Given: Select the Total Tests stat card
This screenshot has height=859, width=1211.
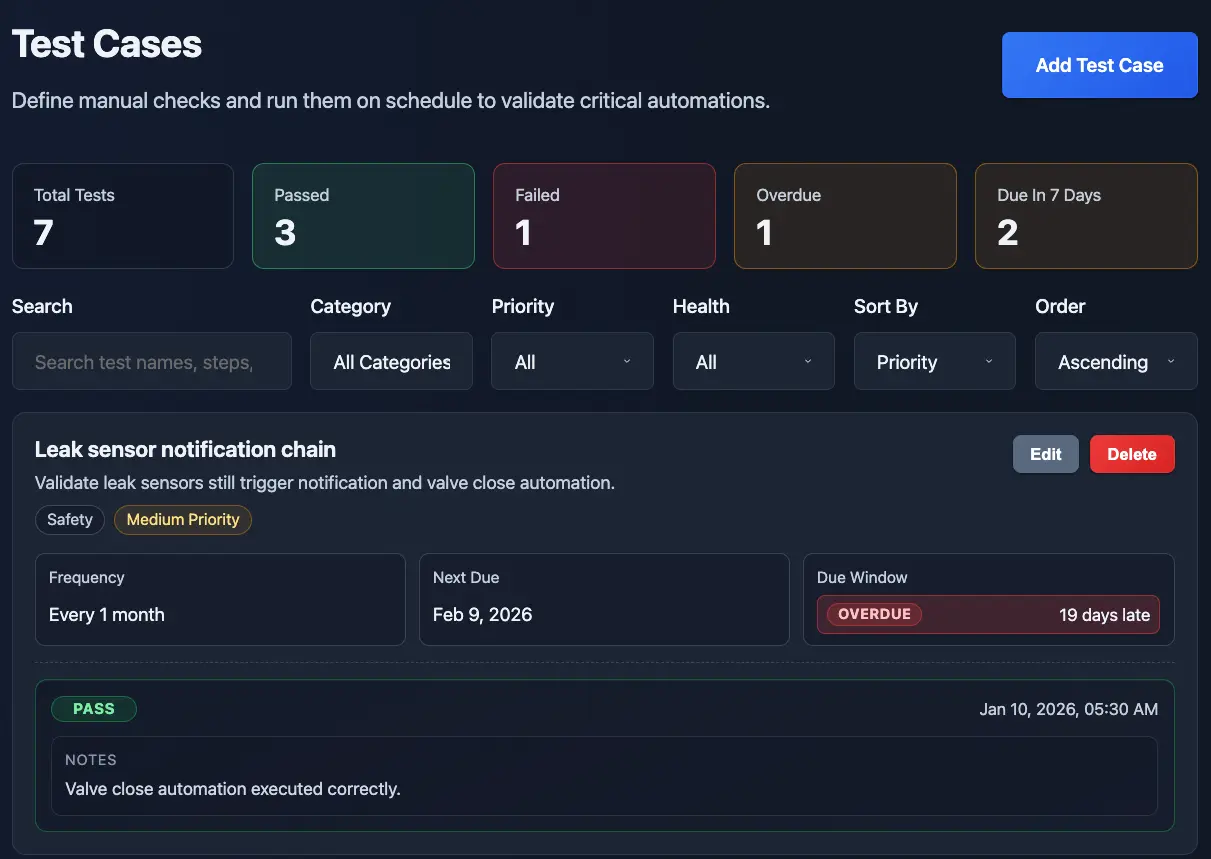Looking at the screenshot, I should tap(123, 216).
